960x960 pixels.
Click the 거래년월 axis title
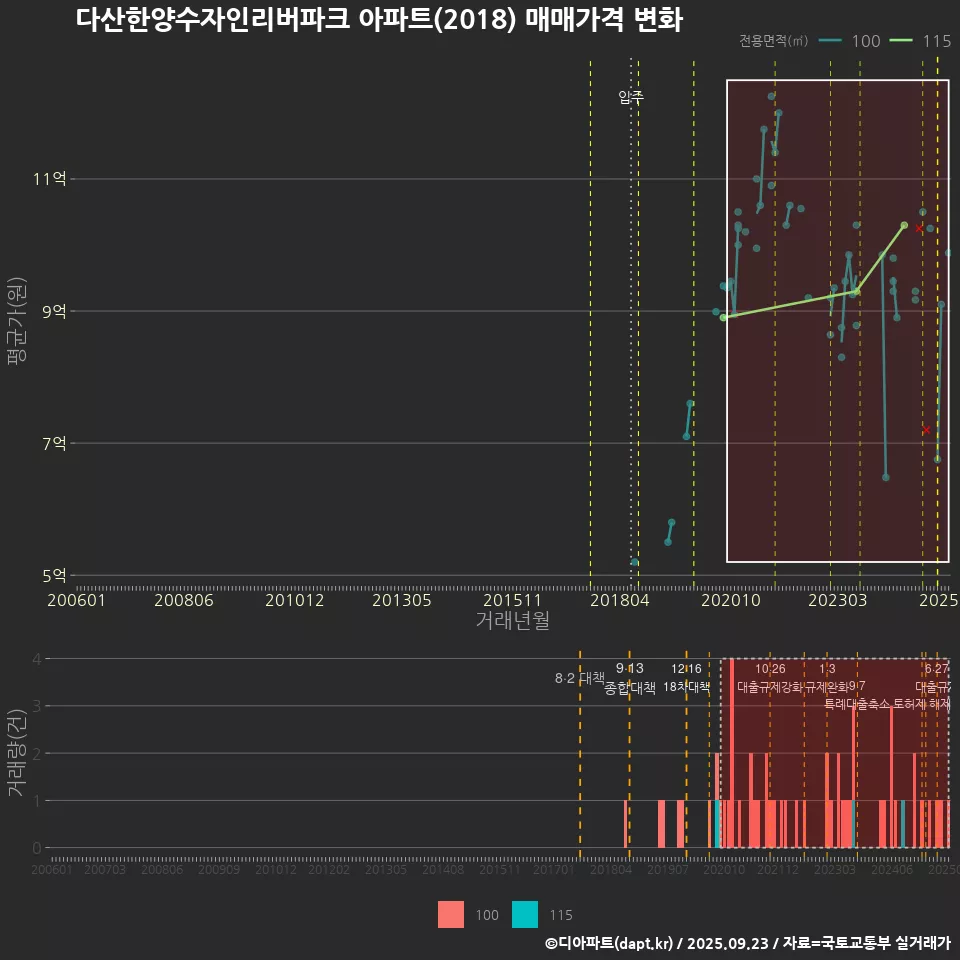coord(512,621)
